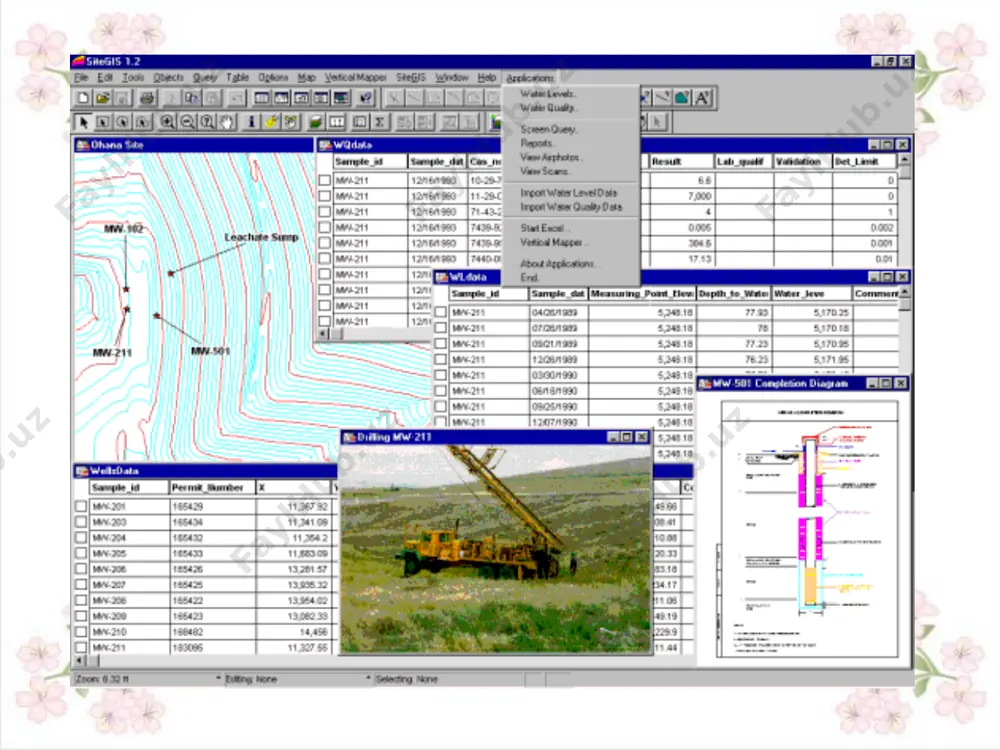Select the Marquee Select tool
Image resolution: width=1000 pixels, height=750 pixels.
pyautogui.click(x=103, y=122)
